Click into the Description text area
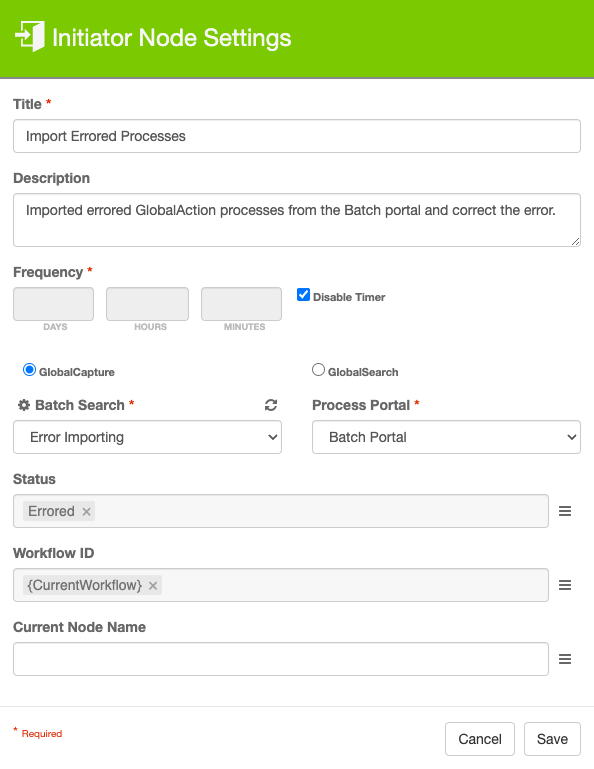 click(x=297, y=220)
